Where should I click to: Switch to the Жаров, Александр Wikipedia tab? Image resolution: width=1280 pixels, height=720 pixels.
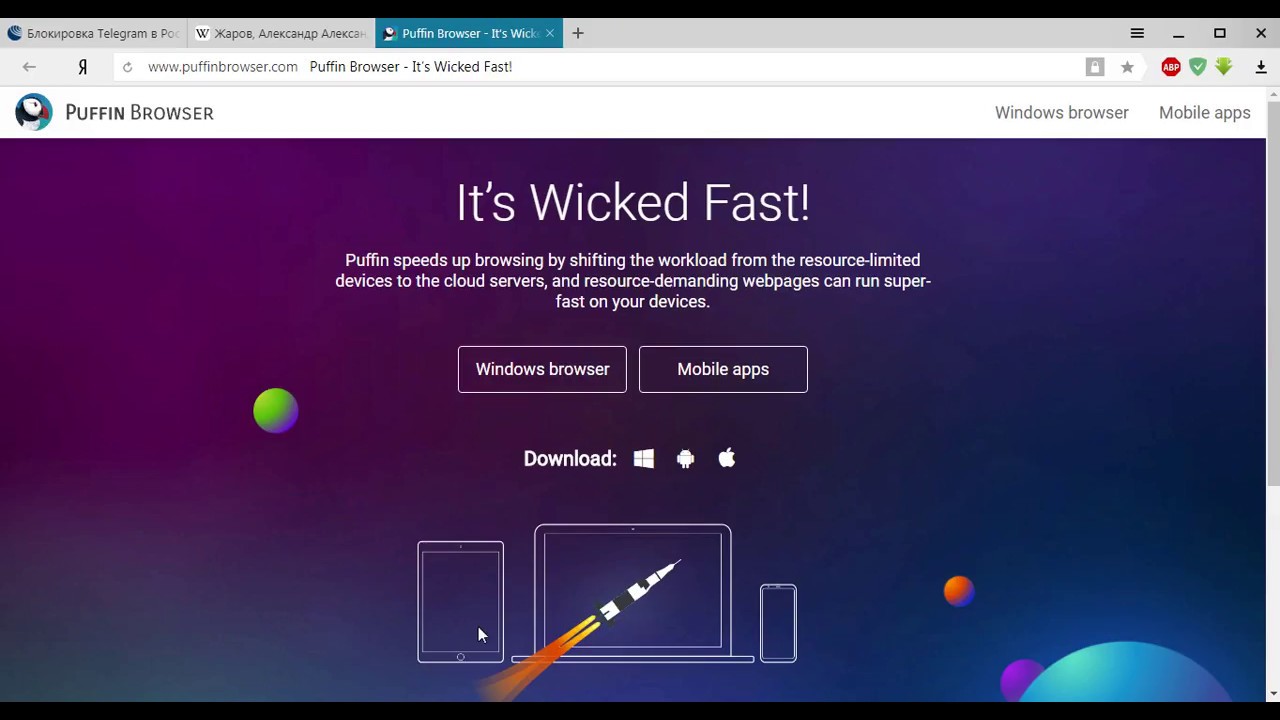[x=281, y=33]
